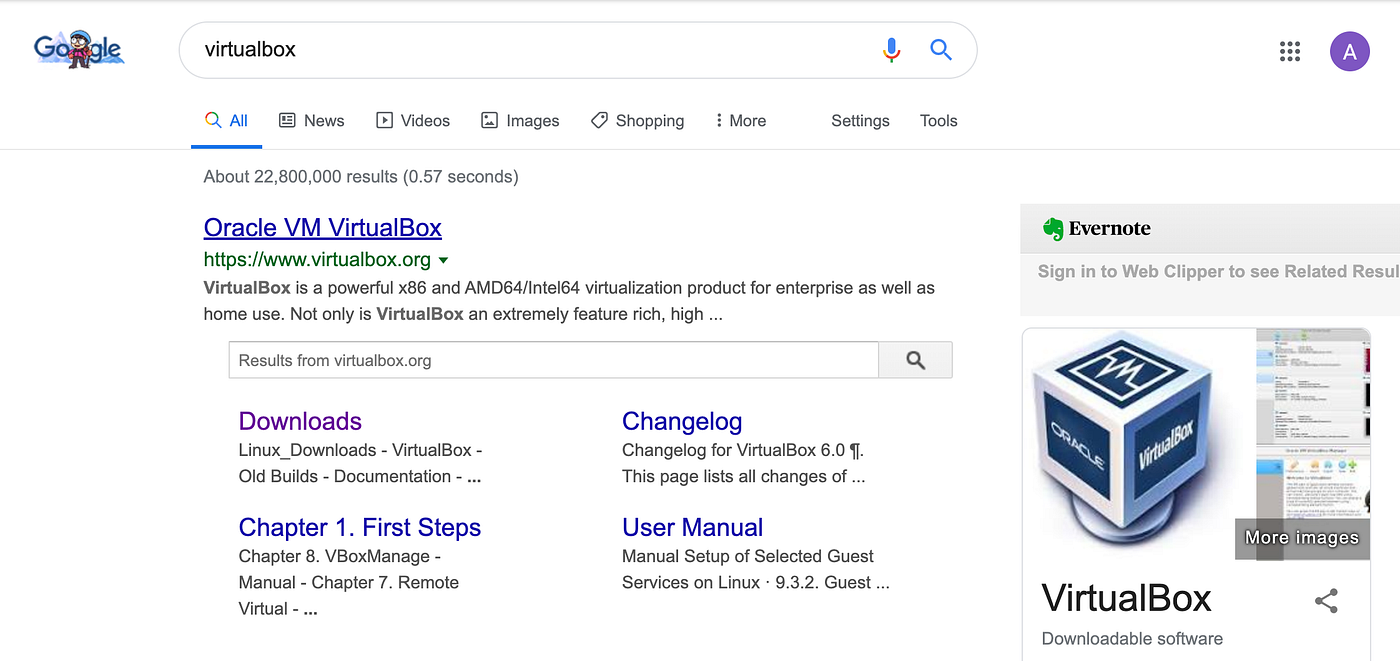This screenshot has height=661, width=1400.
Task: Focus the Results from virtualbox.org field
Action: [554, 360]
